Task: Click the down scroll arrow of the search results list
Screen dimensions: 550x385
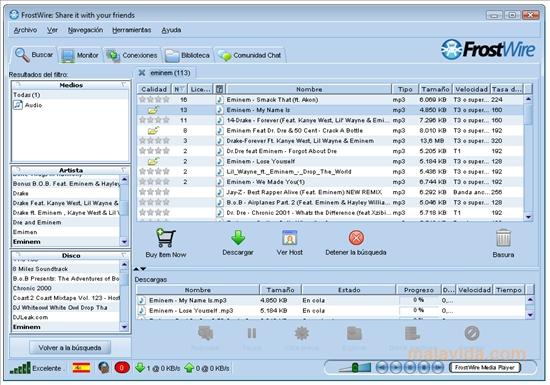Action: pos(529,217)
